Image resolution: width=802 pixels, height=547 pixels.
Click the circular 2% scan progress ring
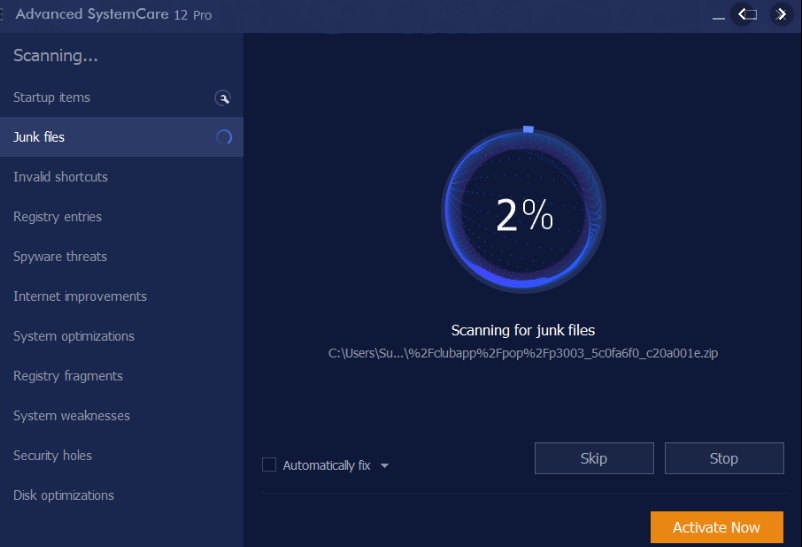[523, 213]
